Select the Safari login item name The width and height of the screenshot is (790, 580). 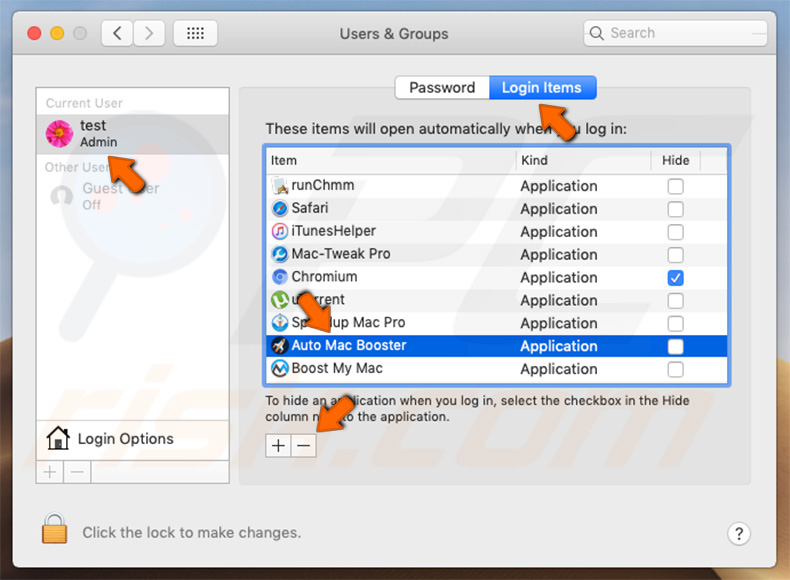310,208
